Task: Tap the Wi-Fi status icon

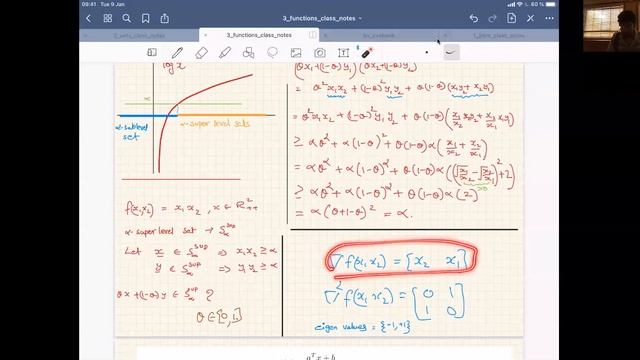Action: [520, 4]
